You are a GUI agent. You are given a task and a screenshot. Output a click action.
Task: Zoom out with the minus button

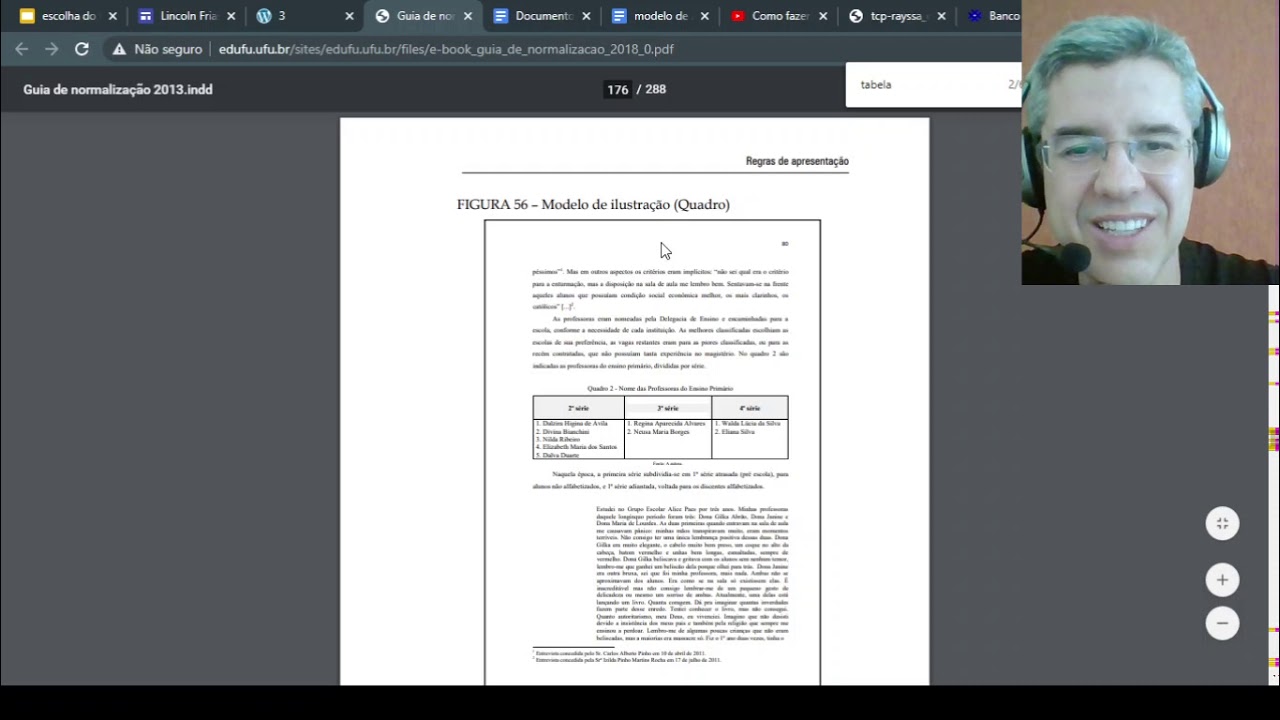click(x=1222, y=623)
